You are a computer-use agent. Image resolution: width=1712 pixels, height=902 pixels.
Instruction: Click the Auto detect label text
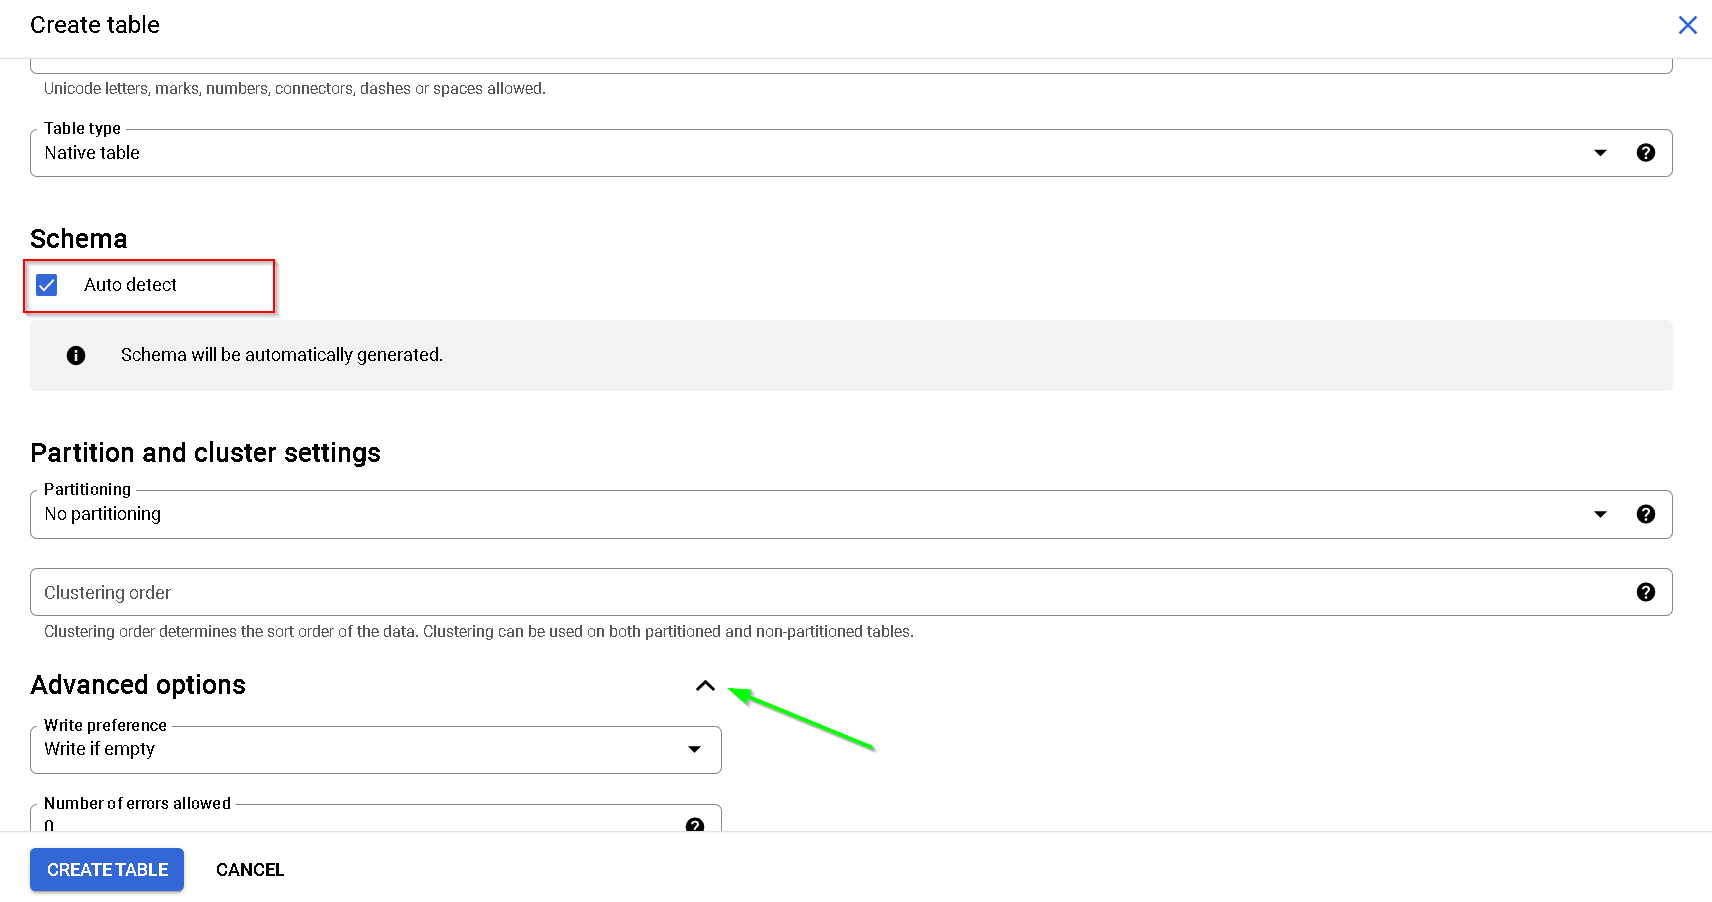click(130, 285)
